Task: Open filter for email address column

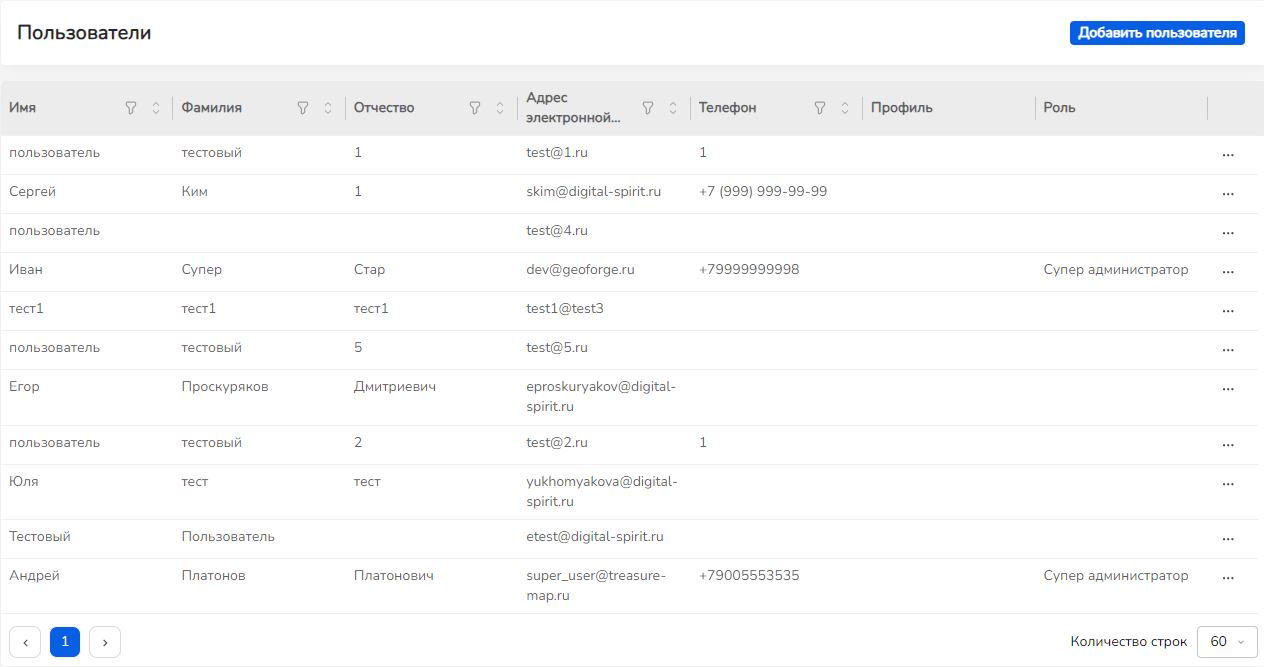Action: pos(648,108)
